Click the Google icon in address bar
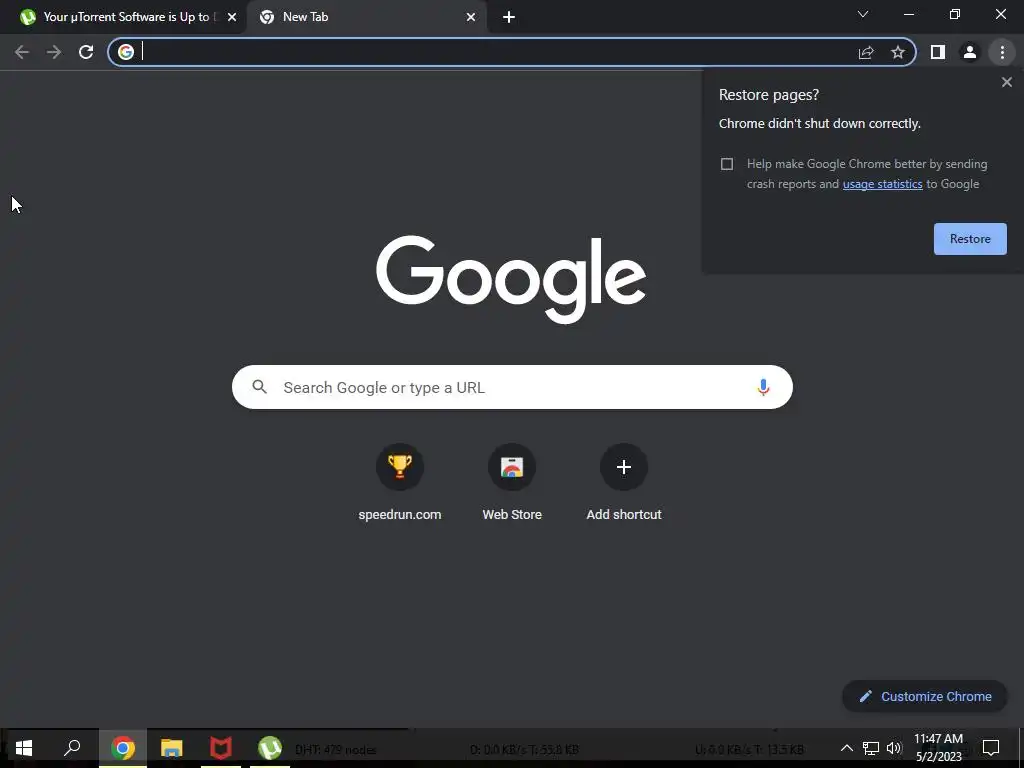 coord(126,52)
